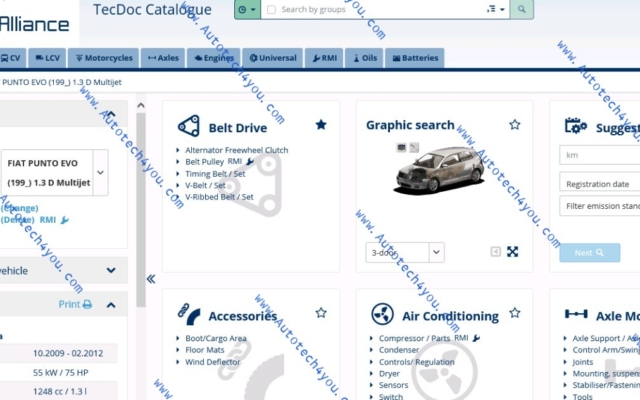Expand the vehicle section chevron
This screenshot has height=400, width=640.
(110, 270)
